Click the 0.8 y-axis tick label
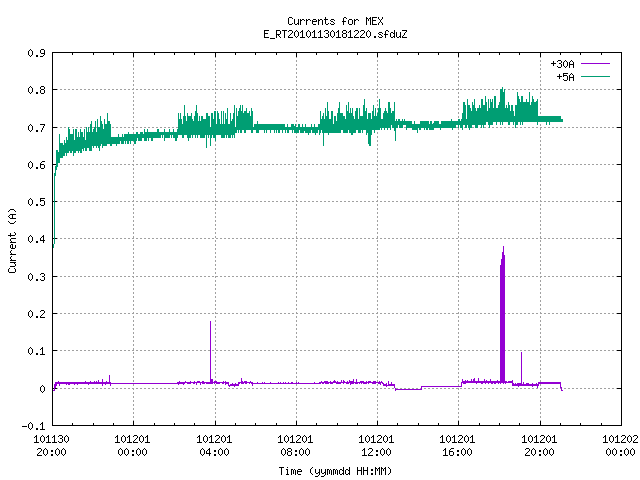Image resolution: width=640 pixels, height=480 pixels. tap(36, 90)
